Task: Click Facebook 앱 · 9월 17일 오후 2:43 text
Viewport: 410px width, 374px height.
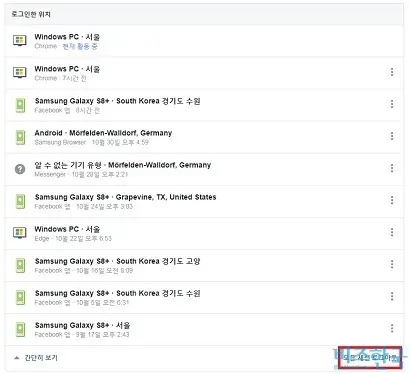Action: tap(82, 334)
